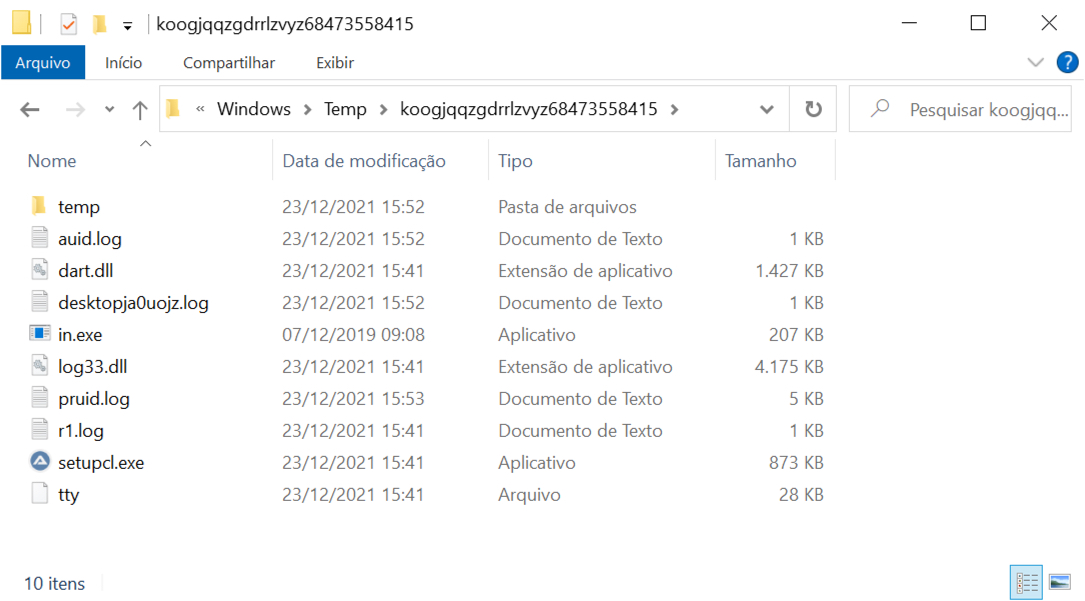
Task: Select the desktopja0uojz.log file icon
Action: pyautogui.click(x=39, y=302)
